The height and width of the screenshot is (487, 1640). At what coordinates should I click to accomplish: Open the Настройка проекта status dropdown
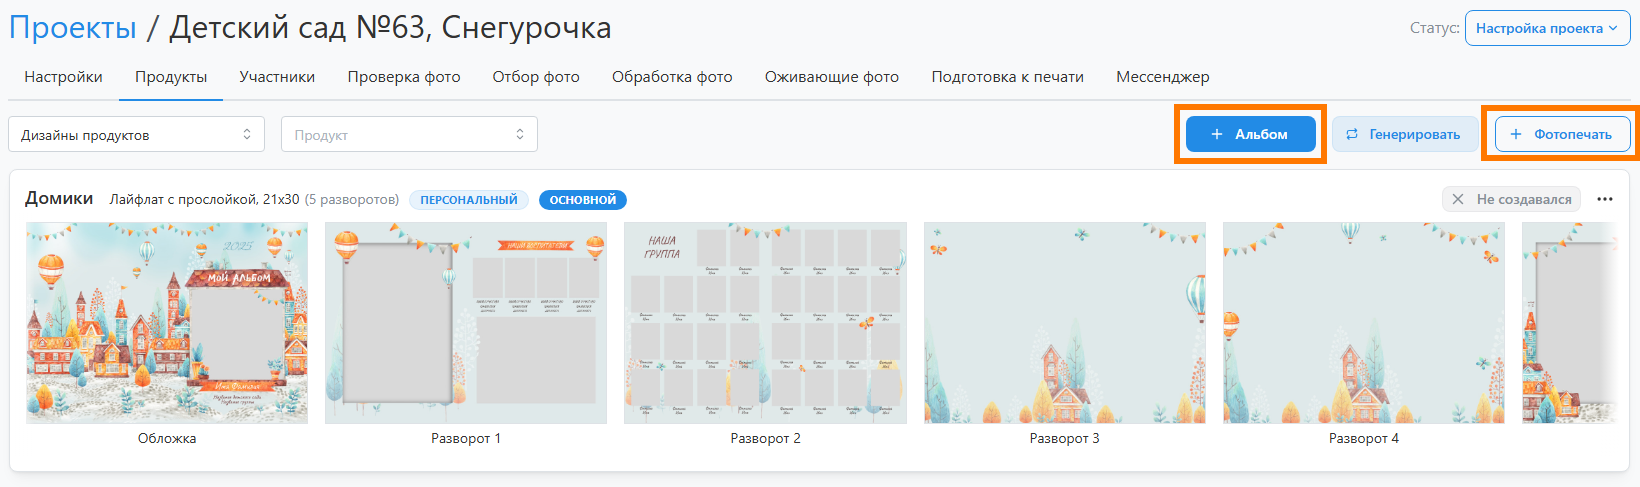(1546, 28)
